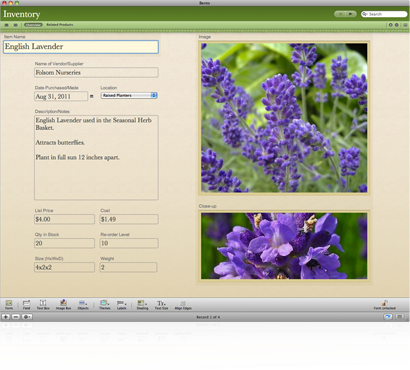Click the List Price field '$4.00'
The width and height of the screenshot is (410, 370).
pos(64,219)
